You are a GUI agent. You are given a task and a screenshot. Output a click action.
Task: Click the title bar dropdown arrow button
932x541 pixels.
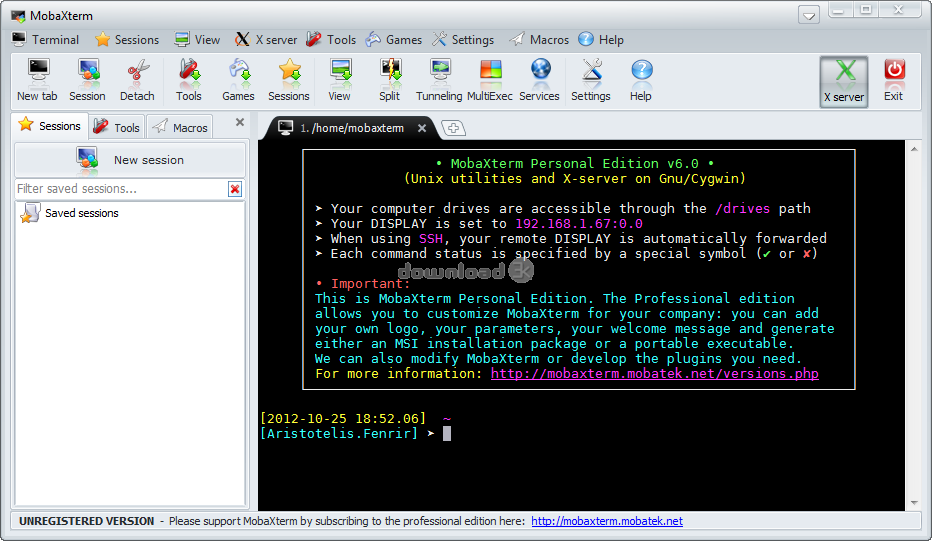809,15
